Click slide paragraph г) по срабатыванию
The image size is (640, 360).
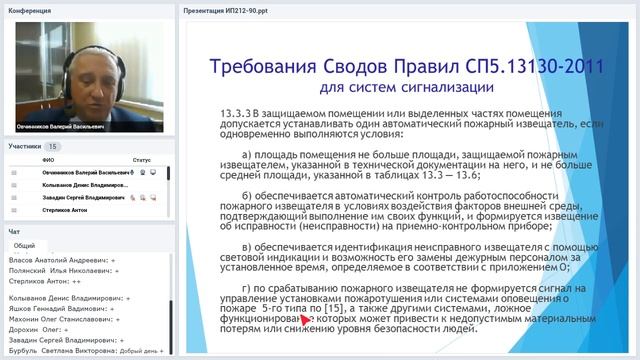408,309
